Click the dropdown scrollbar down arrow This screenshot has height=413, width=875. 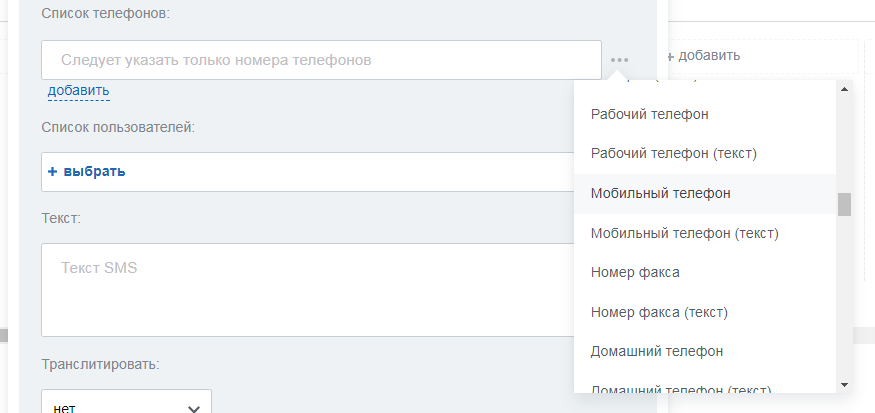[x=844, y=385]
